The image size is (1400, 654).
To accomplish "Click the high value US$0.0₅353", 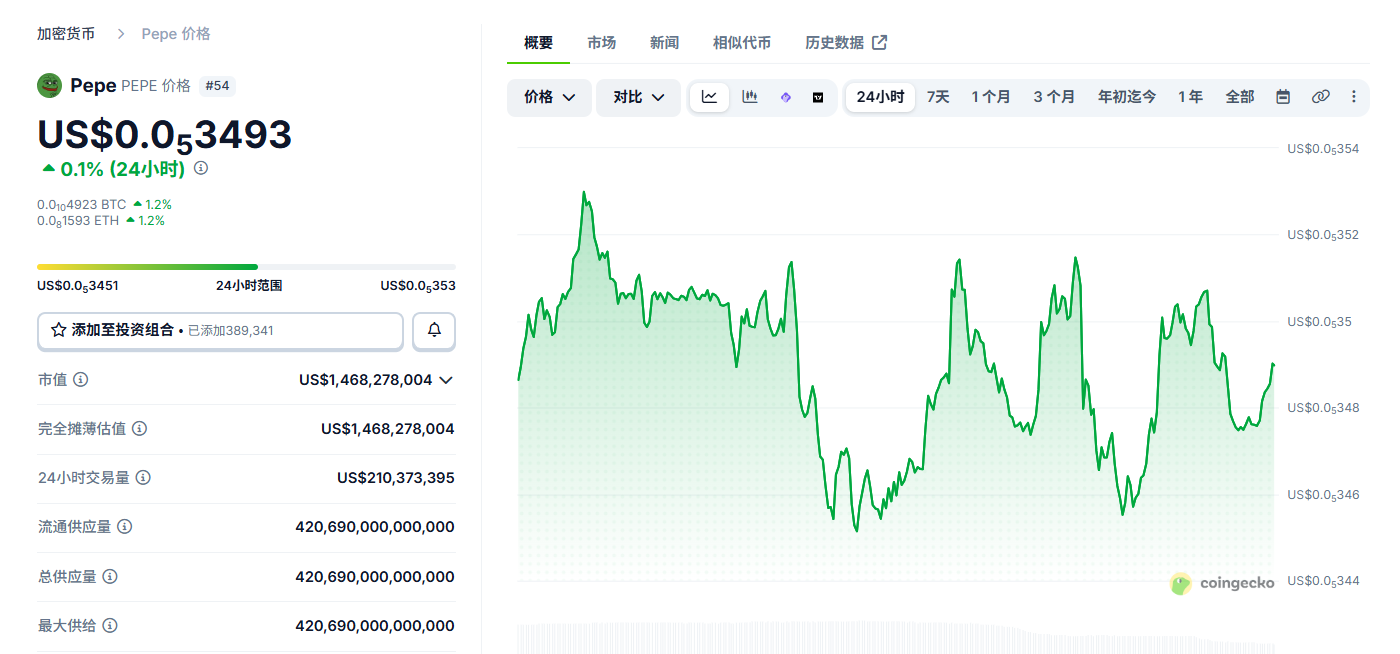I will pos(418,286).
